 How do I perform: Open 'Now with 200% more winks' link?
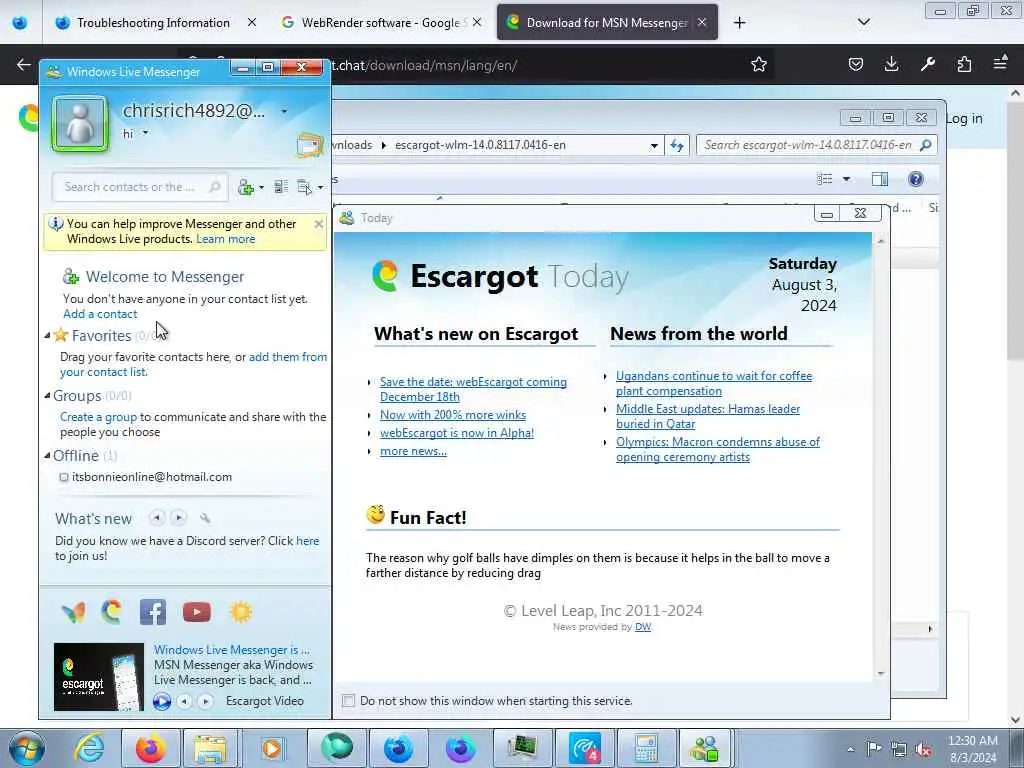[x=453, y=415]
